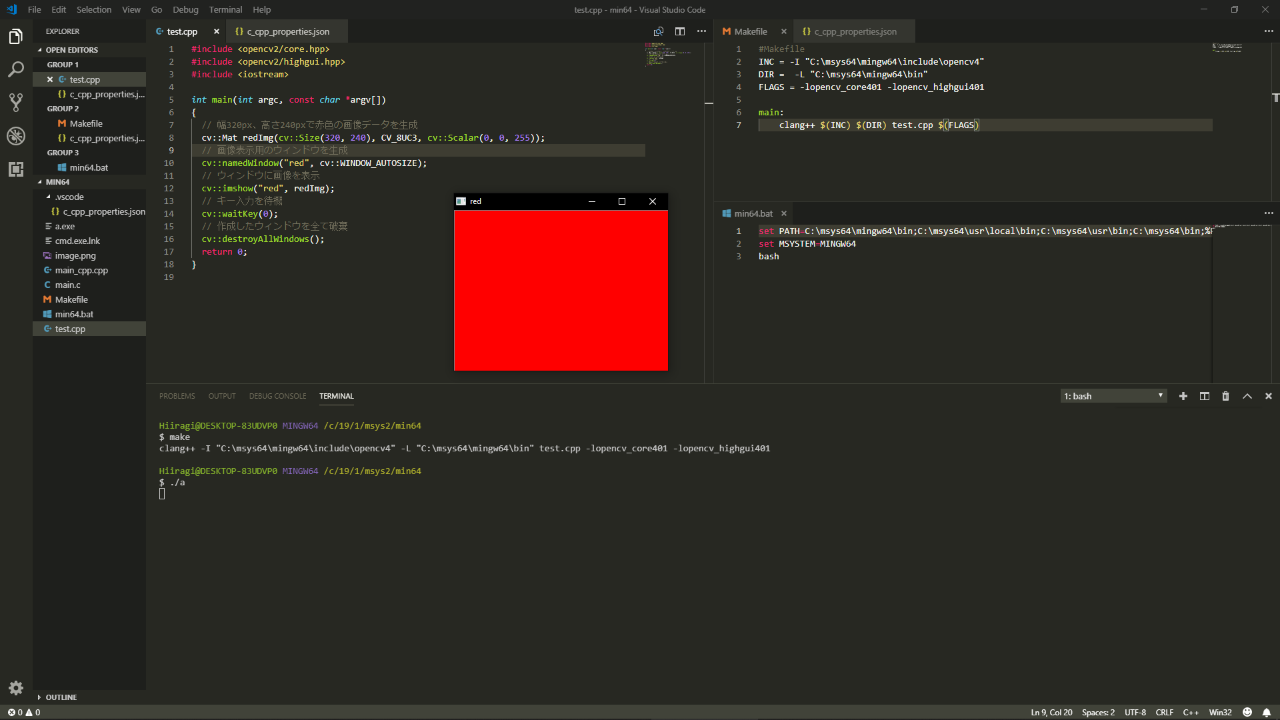Open the '1: bash' terminal selector dropdown
The width and height of the screenshot is (1280, 720).
[x=1114, y=396]
